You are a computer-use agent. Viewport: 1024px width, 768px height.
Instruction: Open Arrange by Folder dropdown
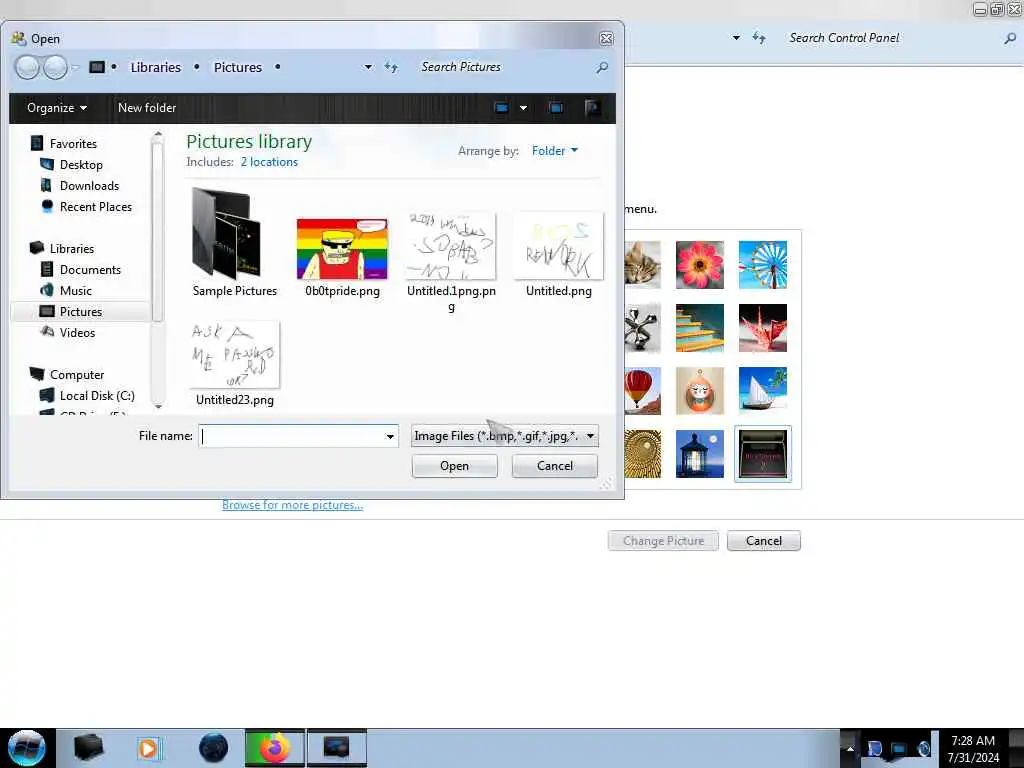tap(554, 151)
